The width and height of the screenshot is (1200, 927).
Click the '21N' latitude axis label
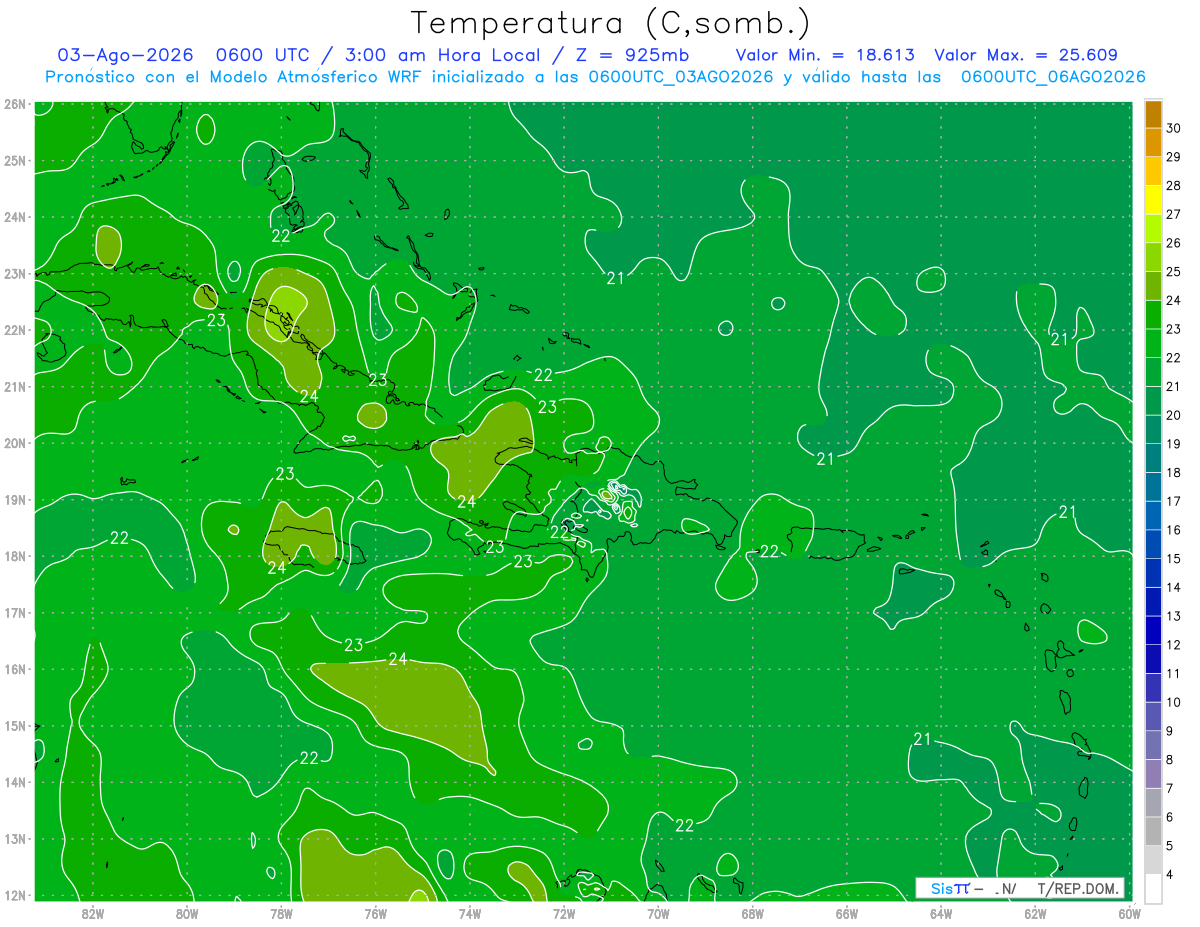[14, 386]
